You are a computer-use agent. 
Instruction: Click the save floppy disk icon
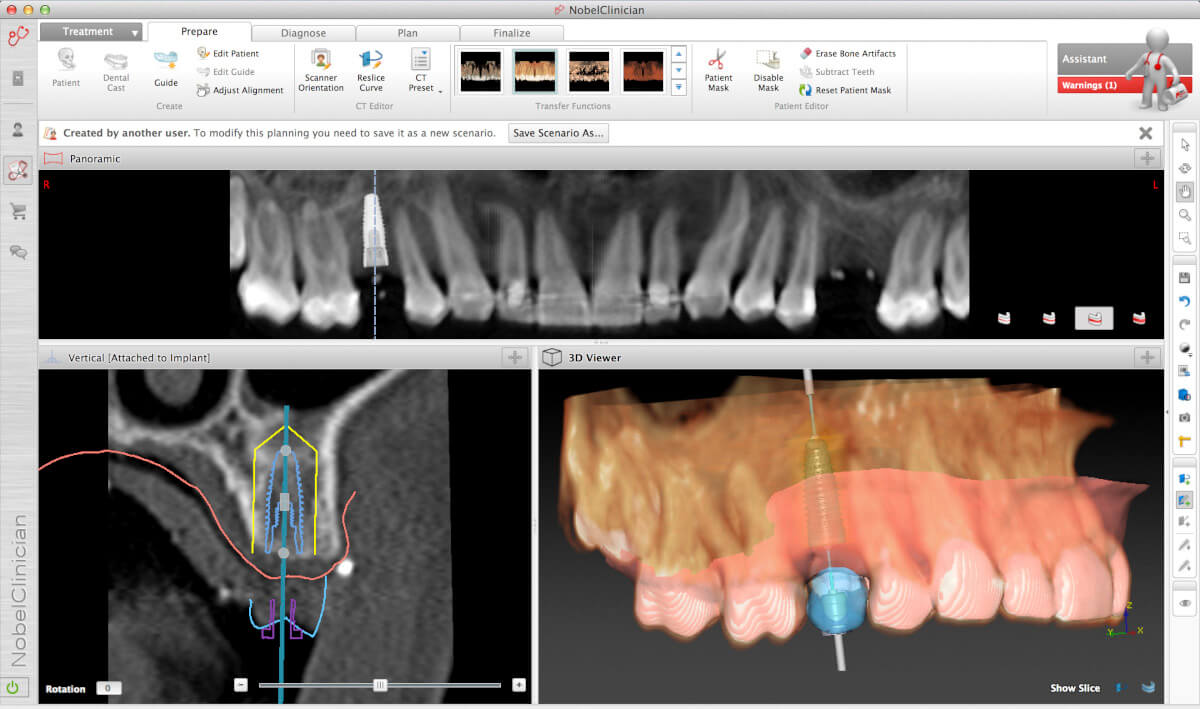pyautogui.click(x=1185, y=277)
